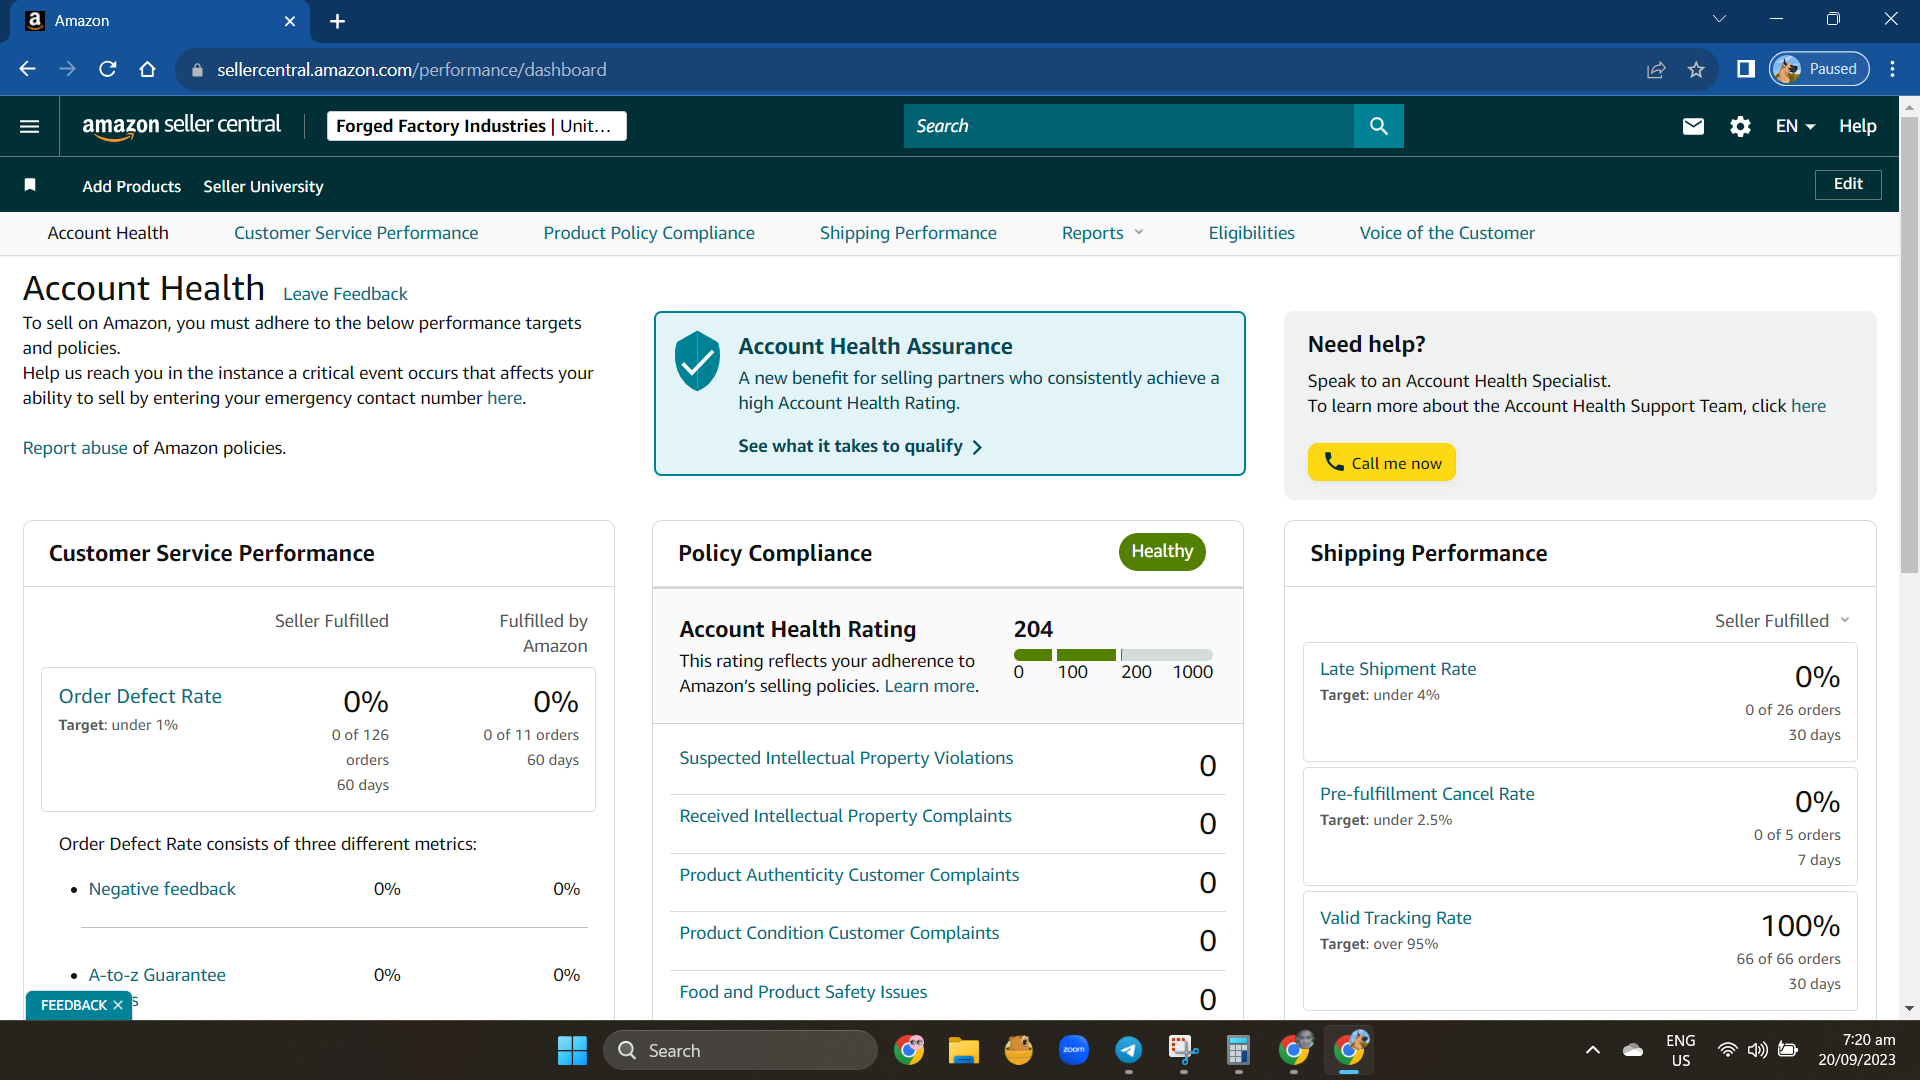
Task: Open the A-to-z Guarantee link
Action: tap(157, 975)
